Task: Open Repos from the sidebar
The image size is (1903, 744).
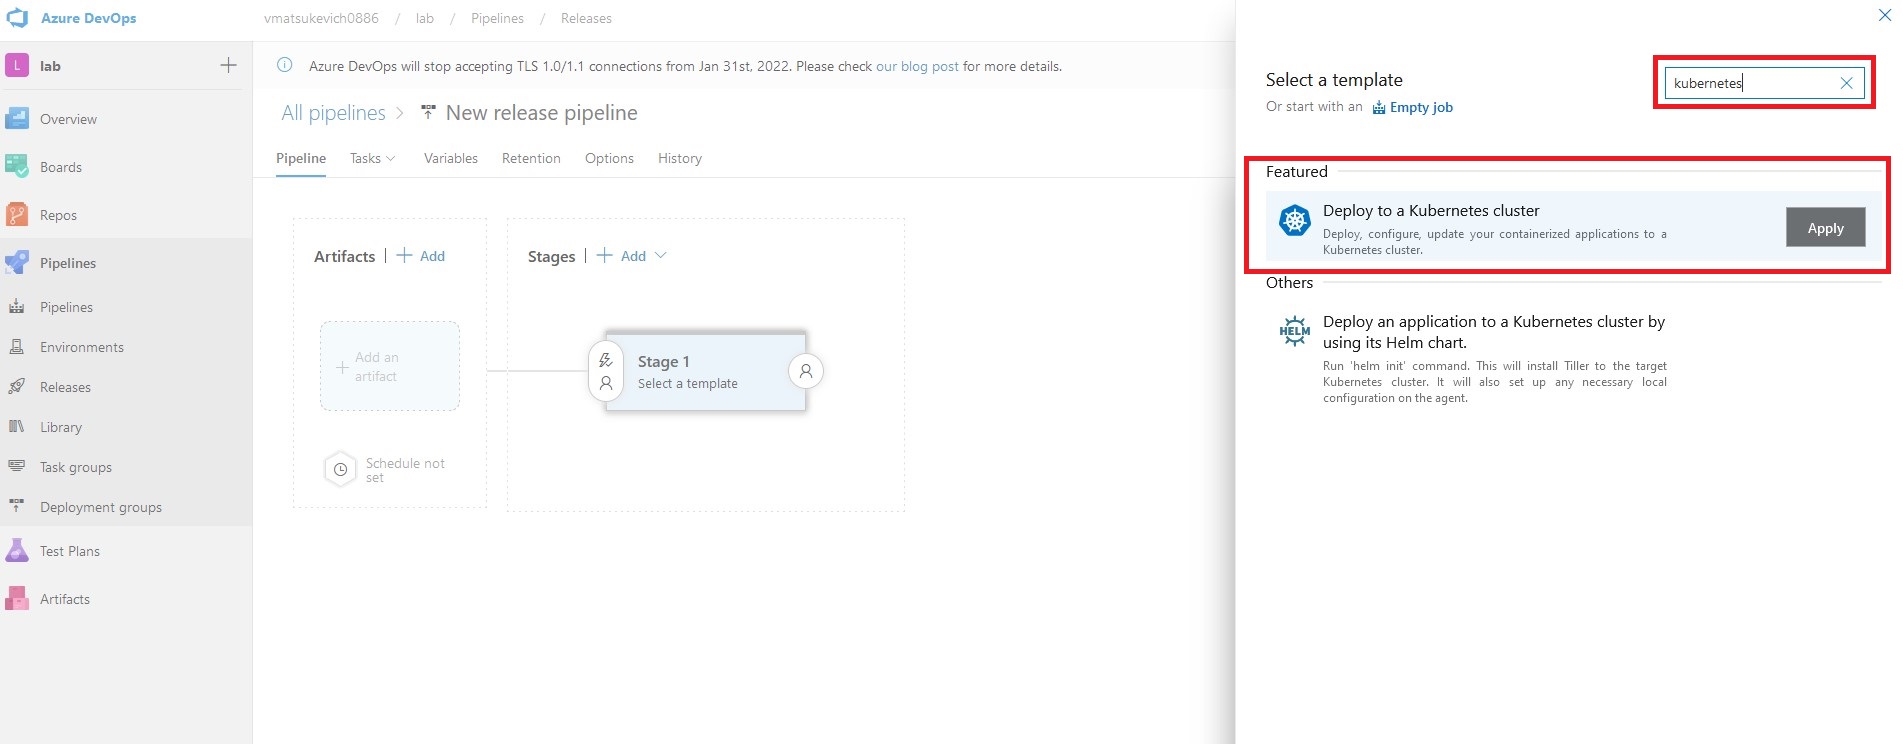Action: pyautogui.click(x=17, y=215)
